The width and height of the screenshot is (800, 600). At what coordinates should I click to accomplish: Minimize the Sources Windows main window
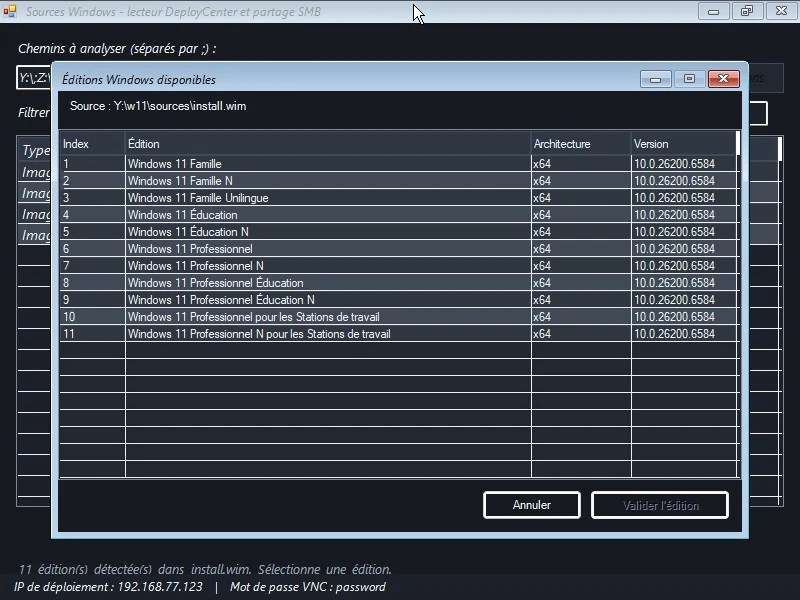pyautogui.click(x=713, y=11)
